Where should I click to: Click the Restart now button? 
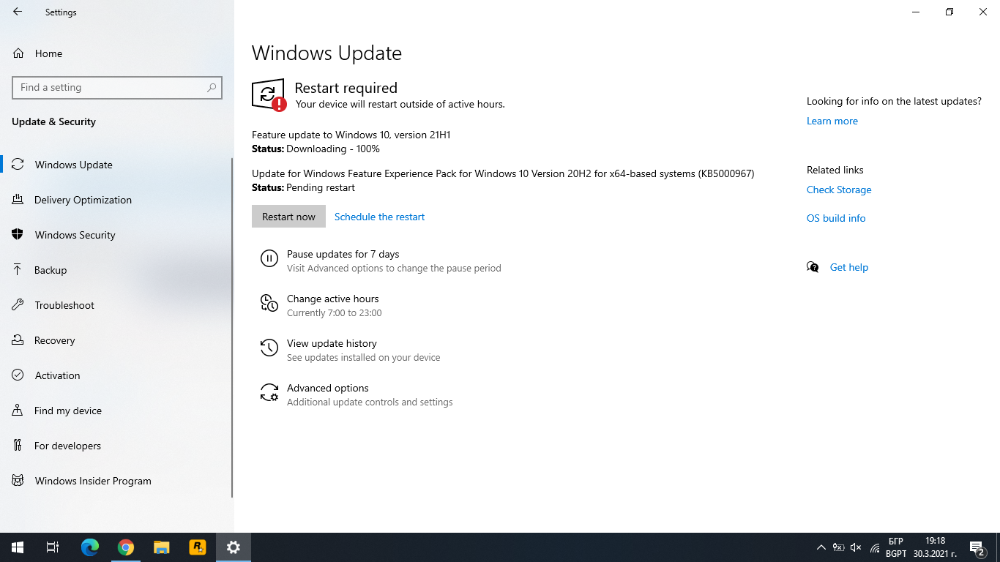tap(289, 216)
